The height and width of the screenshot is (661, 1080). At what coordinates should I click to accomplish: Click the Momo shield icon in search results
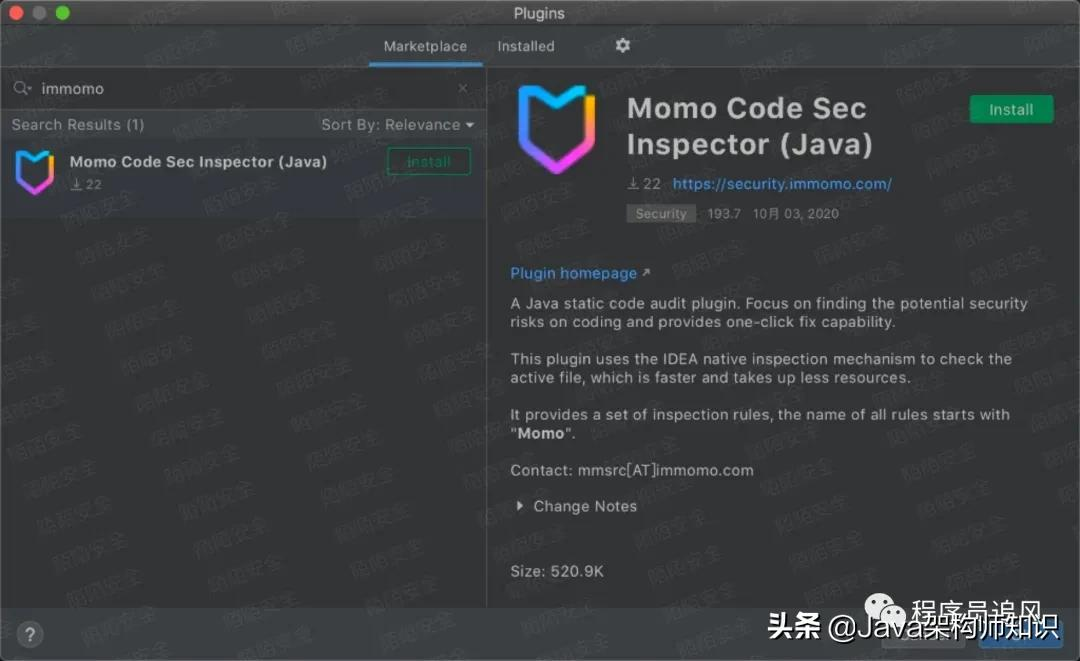[34, 172]
